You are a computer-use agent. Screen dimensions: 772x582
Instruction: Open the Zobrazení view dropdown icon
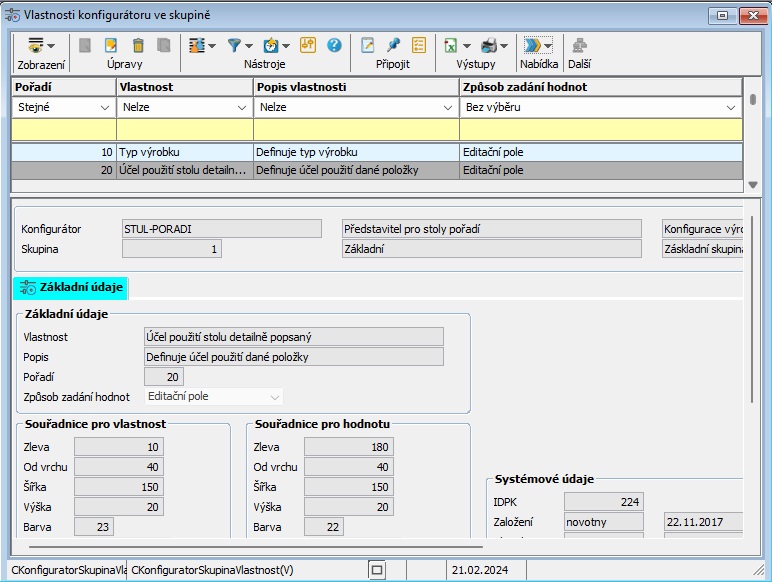(x=40, y=45)
